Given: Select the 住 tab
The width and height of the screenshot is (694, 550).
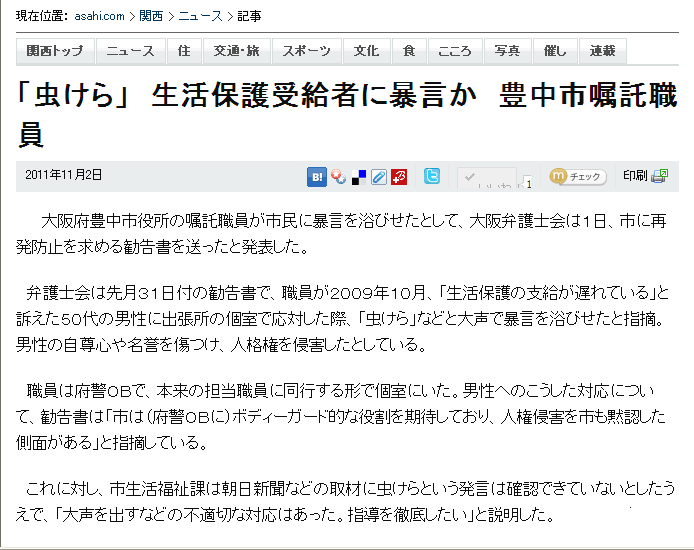Looking at the screenshot, I should coord(184,51).
